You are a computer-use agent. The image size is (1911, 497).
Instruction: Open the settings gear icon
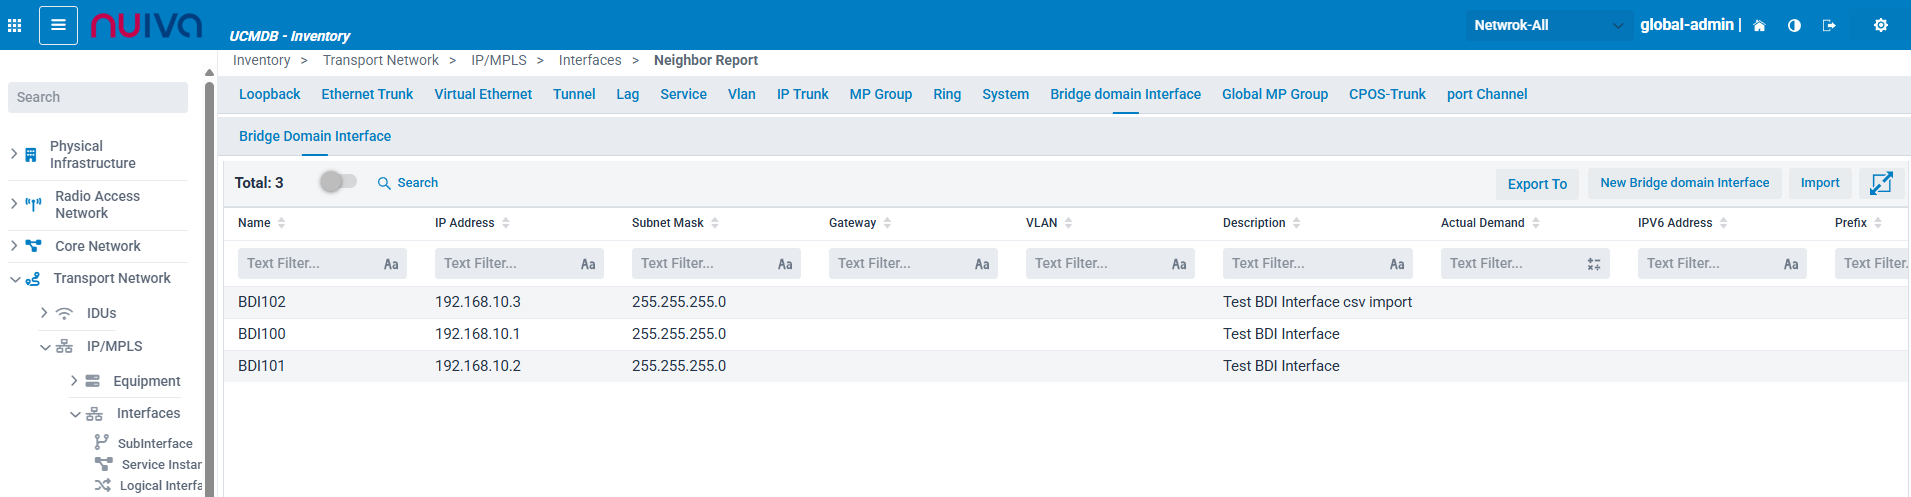point(1880,26)
